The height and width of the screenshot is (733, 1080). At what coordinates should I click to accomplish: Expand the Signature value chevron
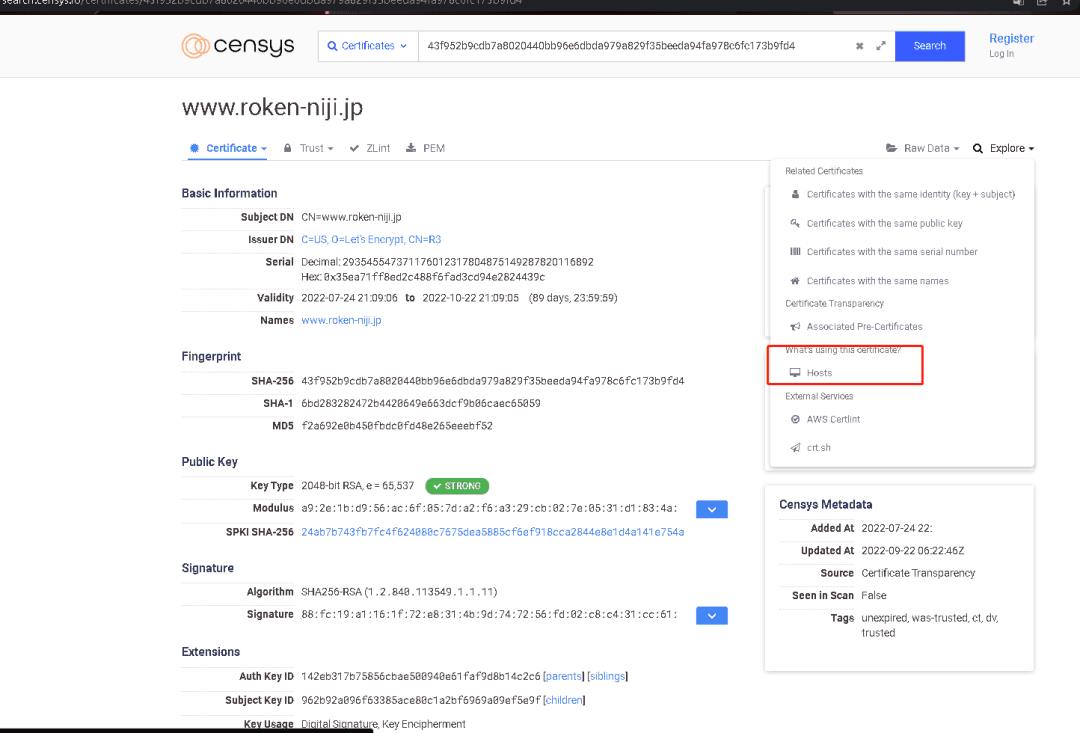712,615
